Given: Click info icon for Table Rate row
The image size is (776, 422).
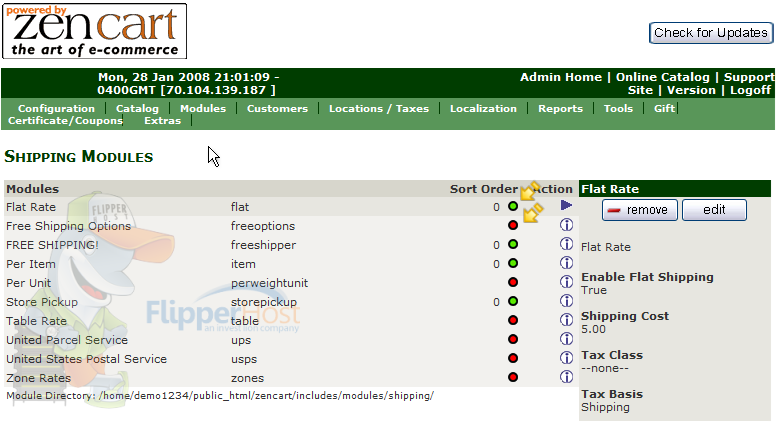Looking at the screenshot, I should 566,320.
